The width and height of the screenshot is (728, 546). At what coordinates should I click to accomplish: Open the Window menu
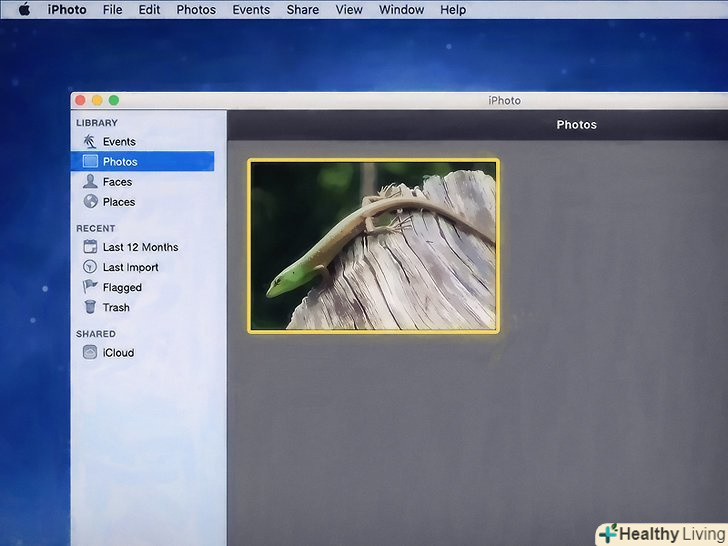coord(401,10)
